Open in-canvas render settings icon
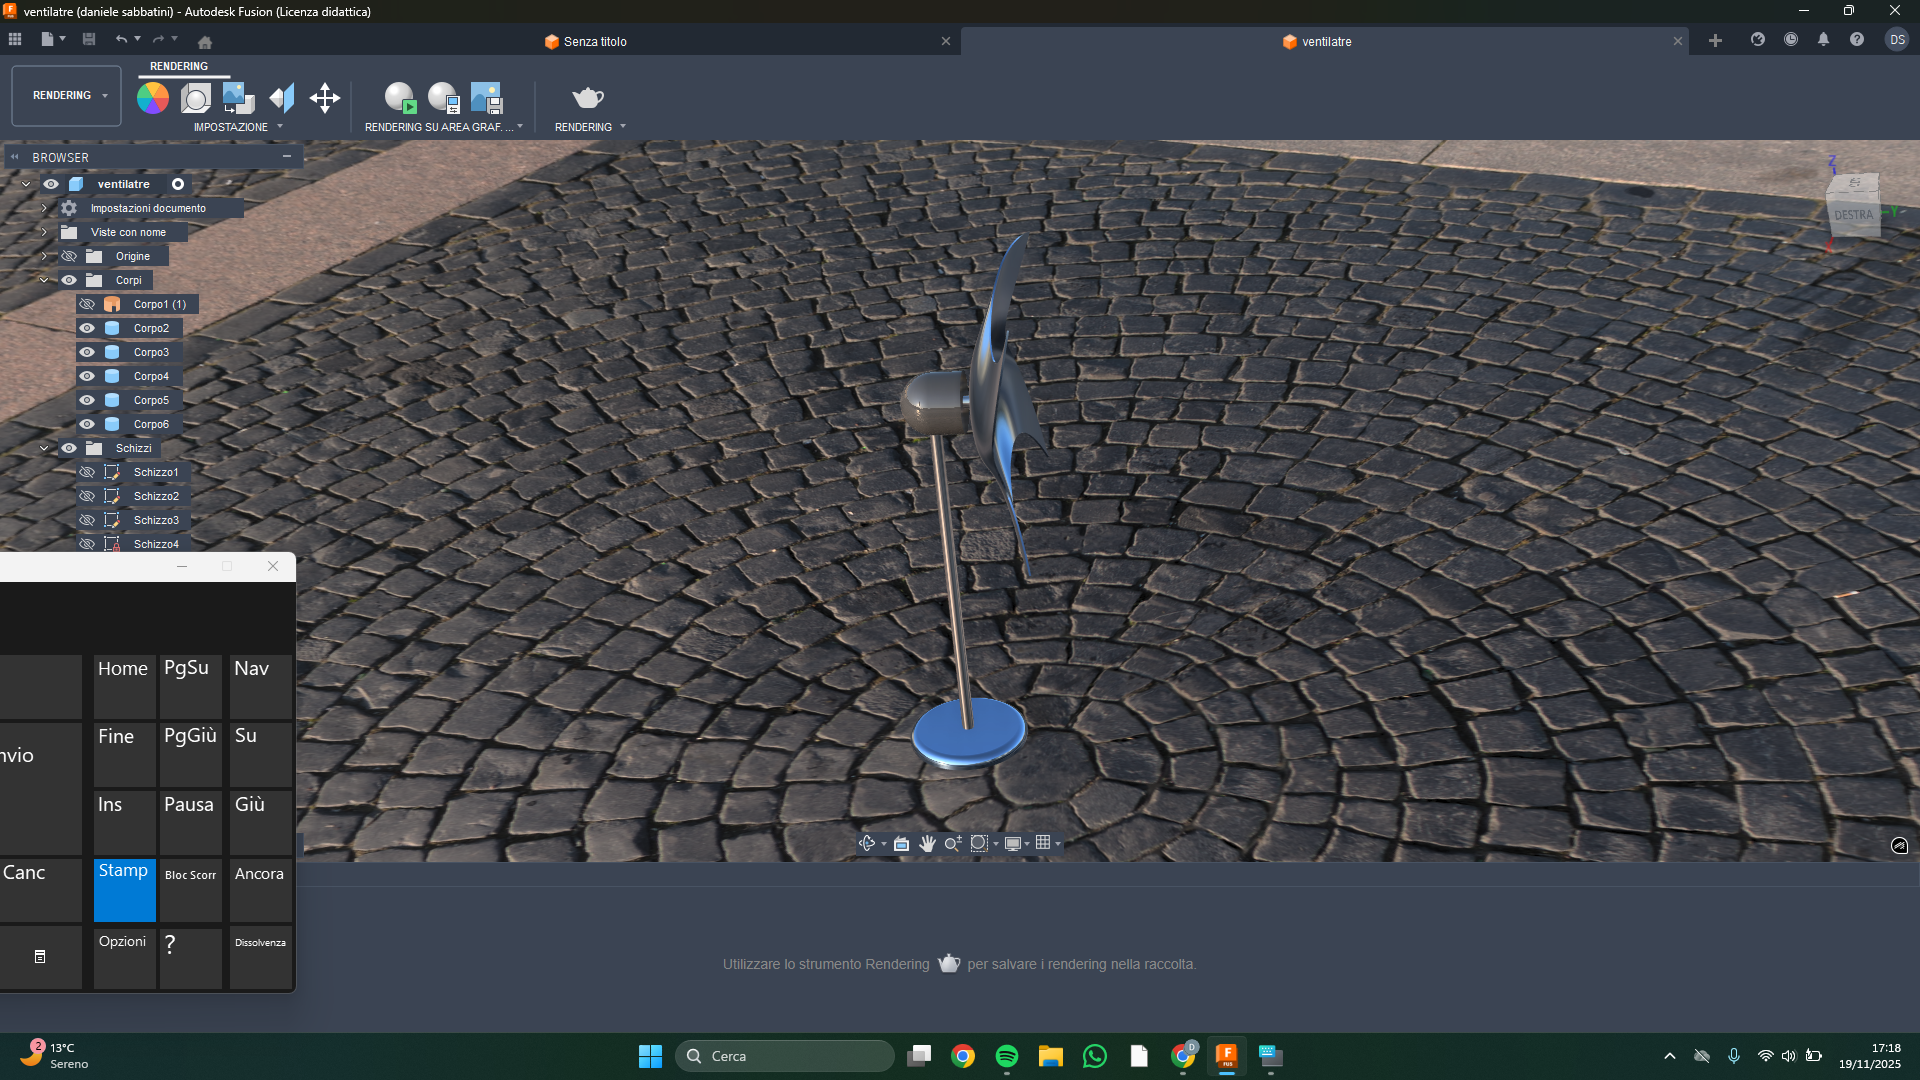 443,98
